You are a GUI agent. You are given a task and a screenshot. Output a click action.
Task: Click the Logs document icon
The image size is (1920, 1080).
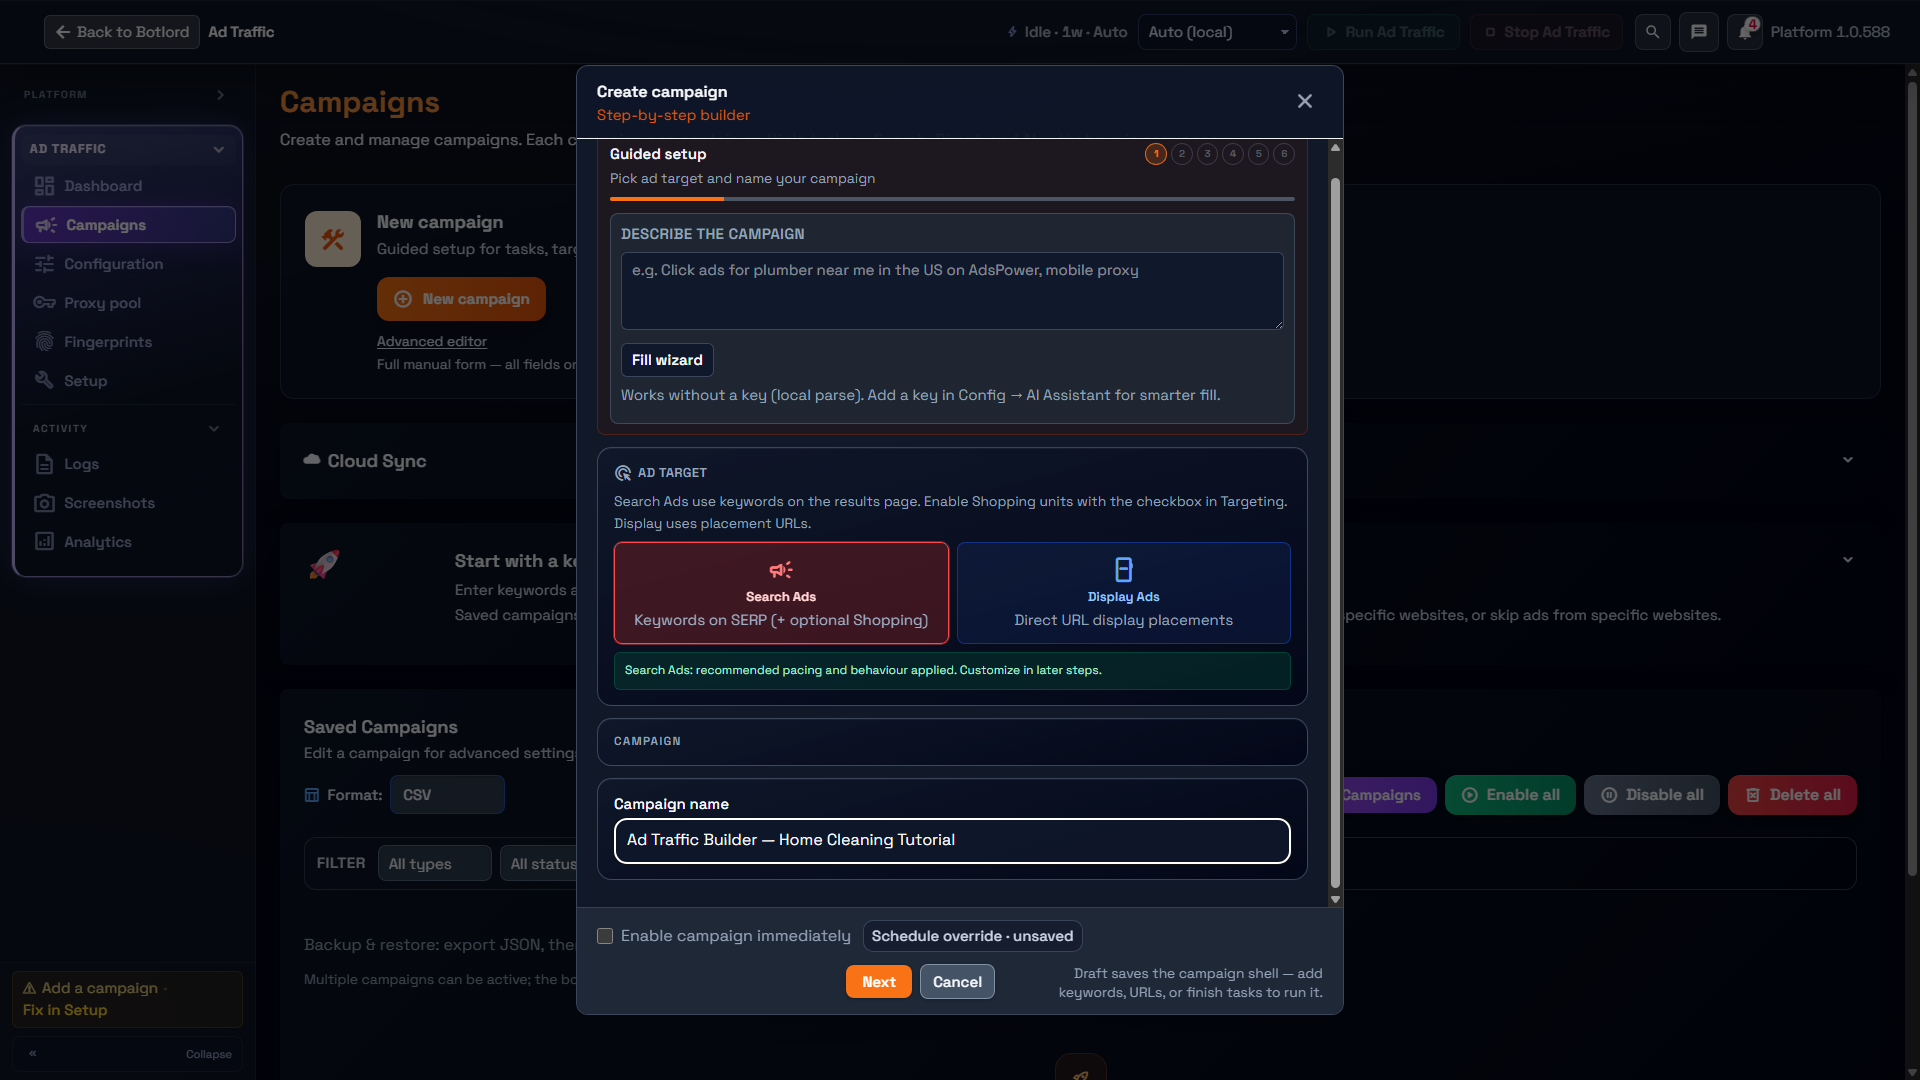tap(44, 464)
